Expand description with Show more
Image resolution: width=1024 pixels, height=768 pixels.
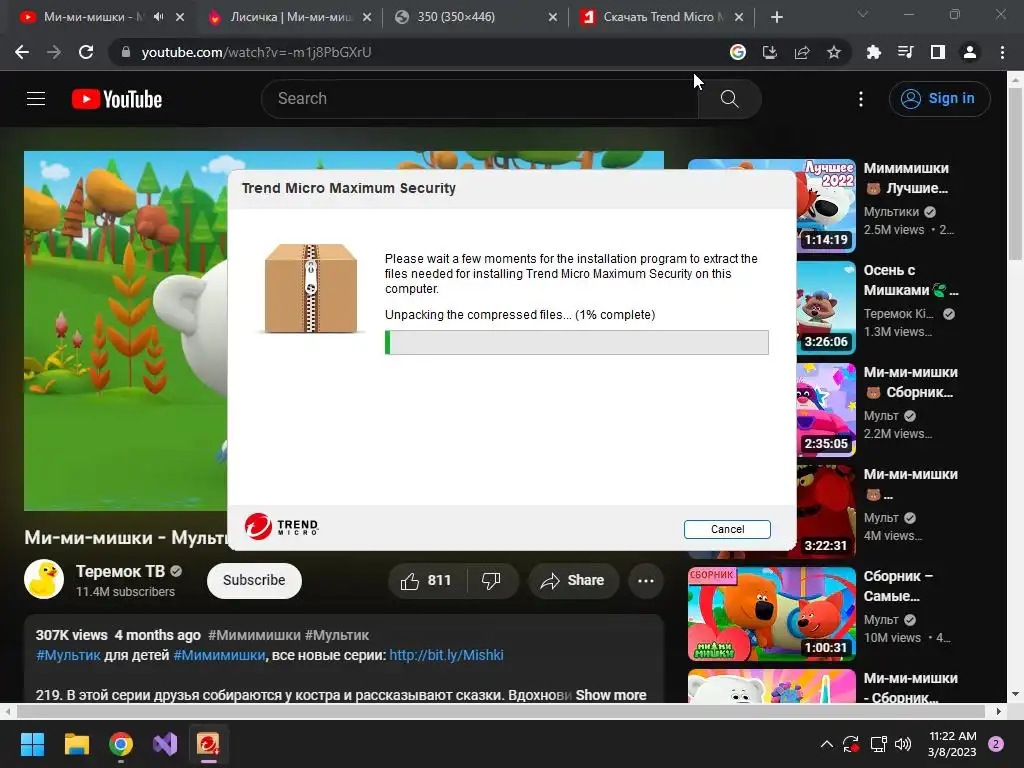pos(611,695)
